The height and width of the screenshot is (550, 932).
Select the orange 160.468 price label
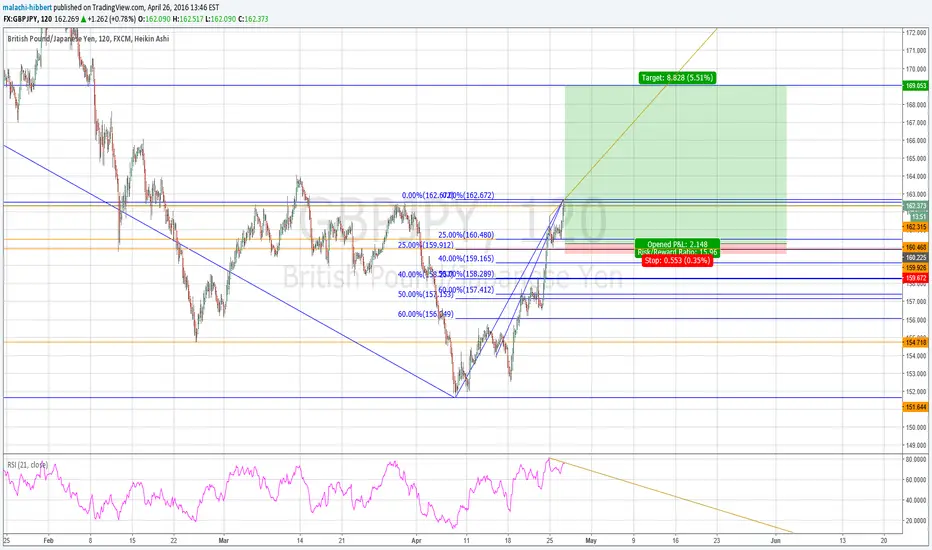[x=915, y=247]
